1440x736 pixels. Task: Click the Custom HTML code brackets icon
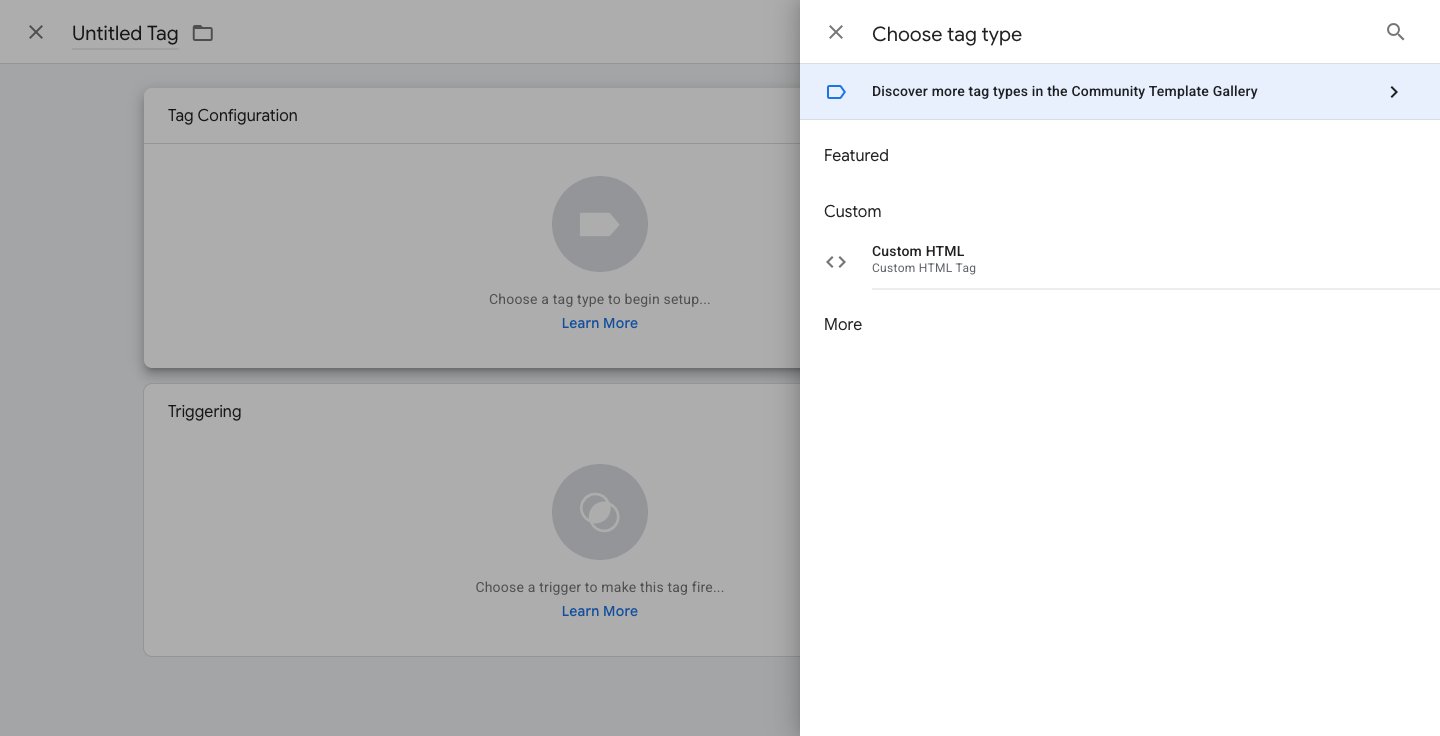point(836,262)
